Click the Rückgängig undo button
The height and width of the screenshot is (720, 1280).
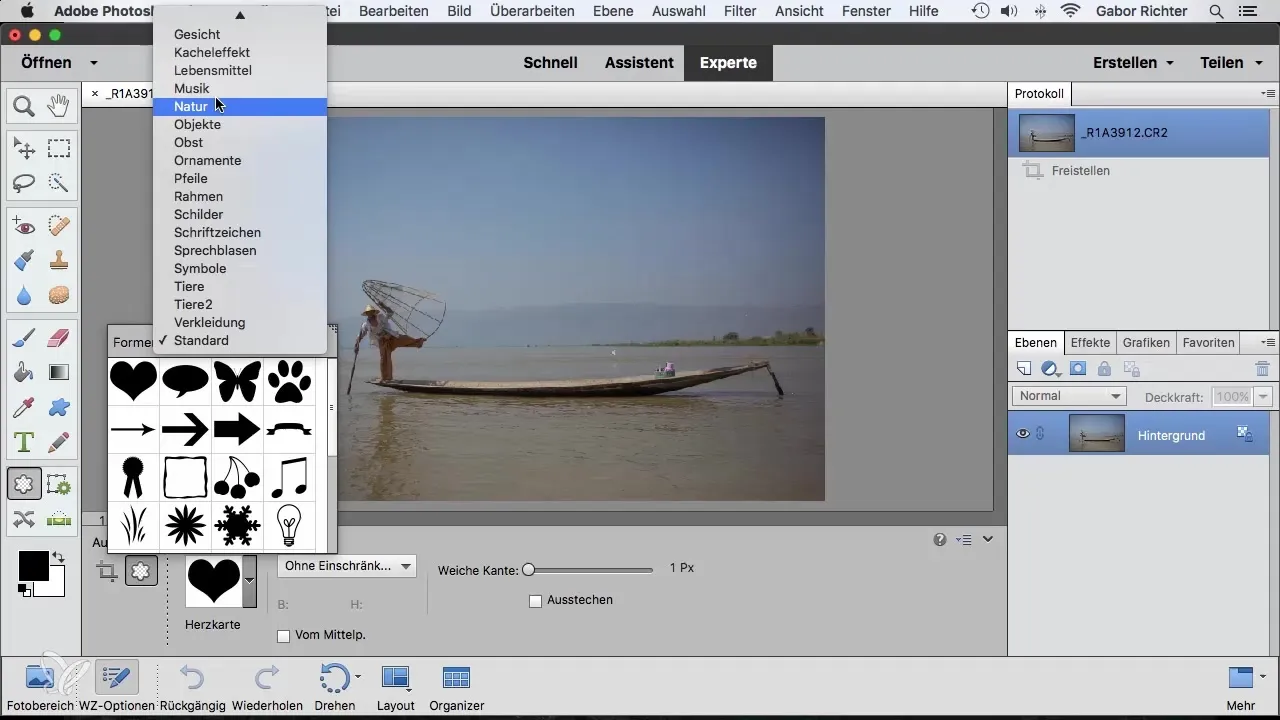tap(192, 686)
